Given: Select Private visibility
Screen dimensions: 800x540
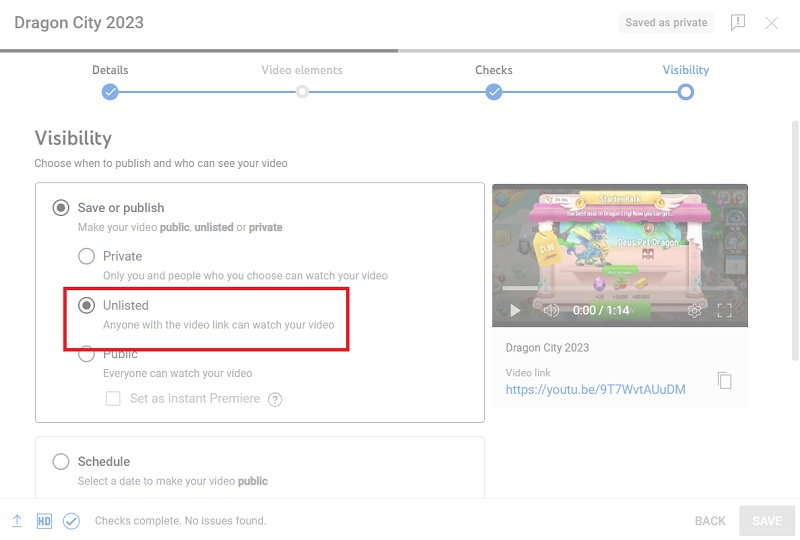Looking at the screenshot, I should tap(86, 256).
